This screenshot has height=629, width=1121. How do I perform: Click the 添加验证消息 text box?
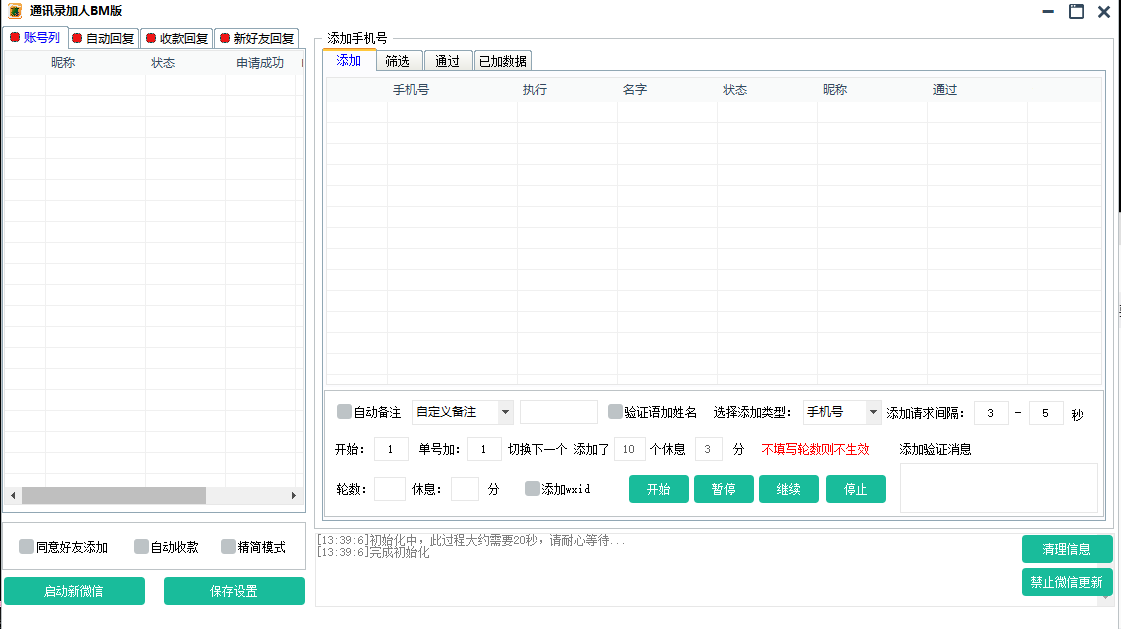click(998, 488)
